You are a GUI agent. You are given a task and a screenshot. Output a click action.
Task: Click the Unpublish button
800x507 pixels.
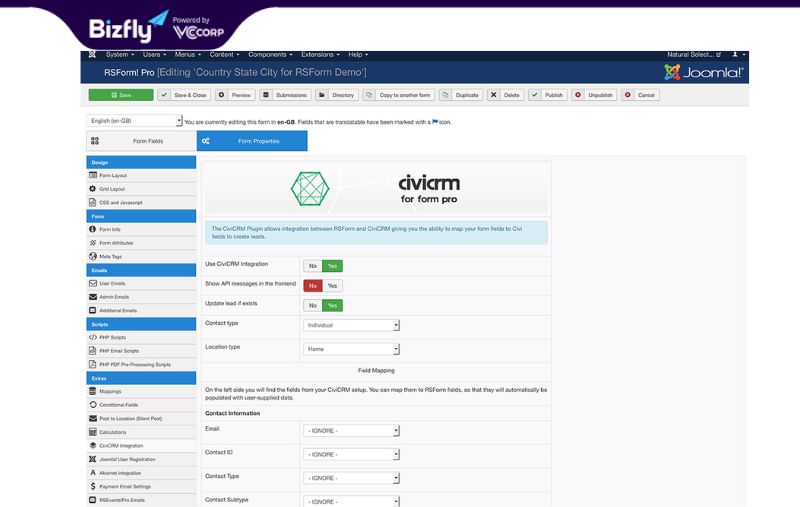(594, 95)
